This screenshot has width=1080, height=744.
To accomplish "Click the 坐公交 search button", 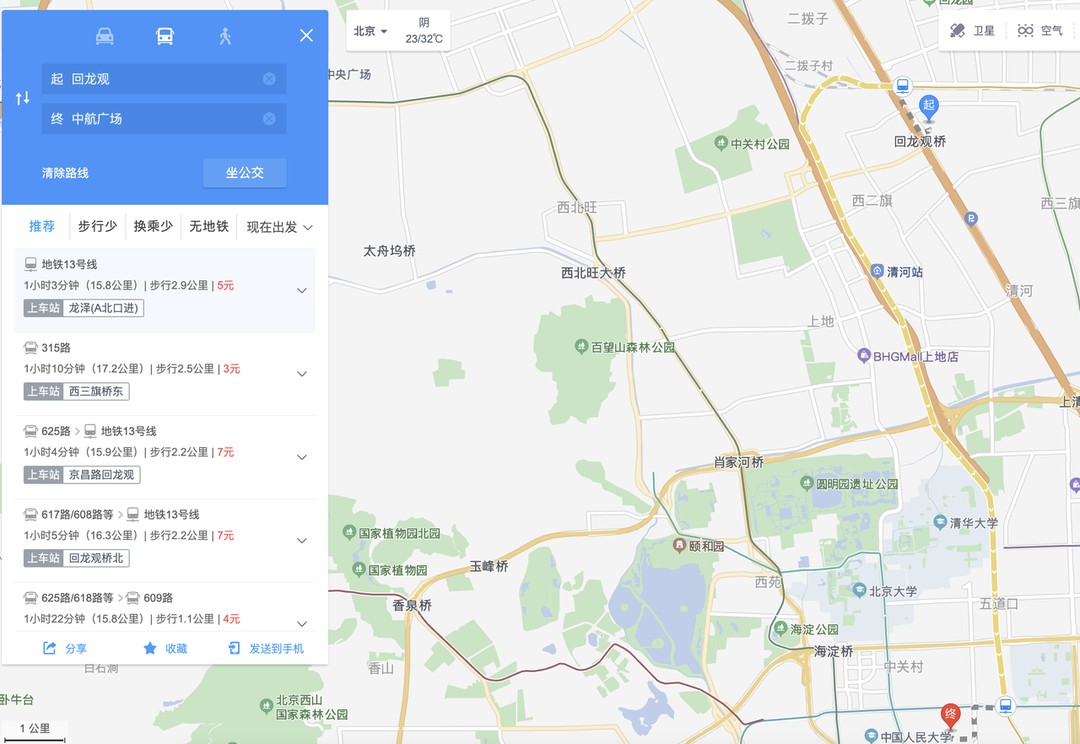I will point(245,173).
